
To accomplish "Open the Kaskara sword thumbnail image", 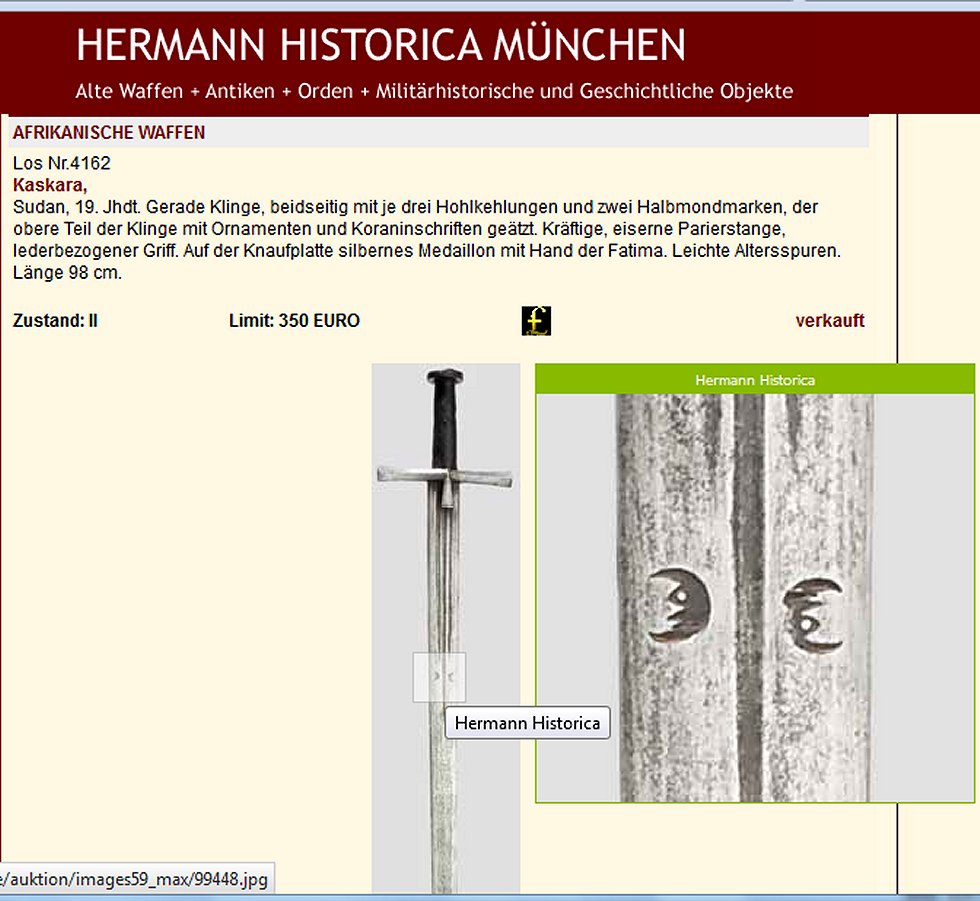I will pos(446,628).
